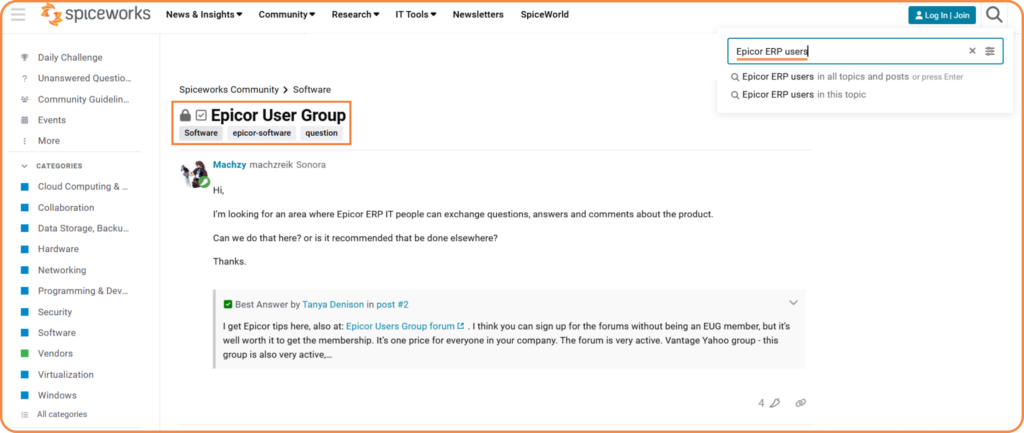Image resolution: width=1024 pixels, height=433 pixels.
Task: Click into the search input field
Action: click(x=849, y=51)
